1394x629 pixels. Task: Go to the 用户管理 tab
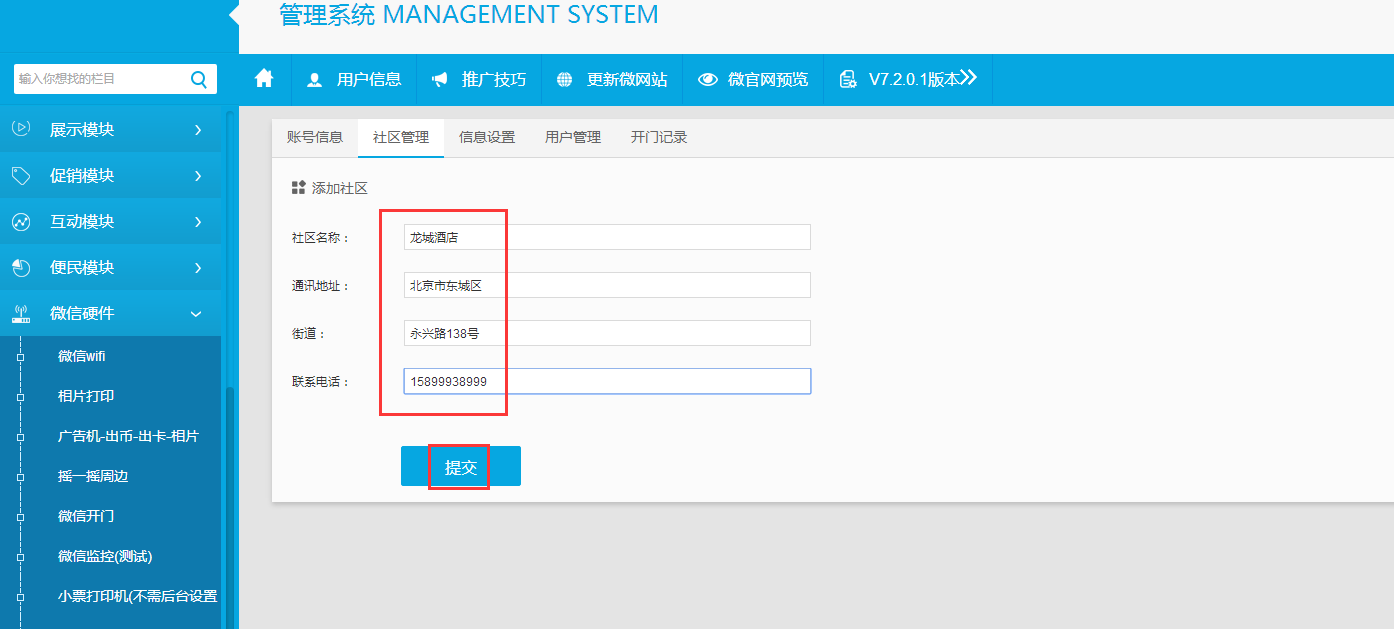[573, 137]
